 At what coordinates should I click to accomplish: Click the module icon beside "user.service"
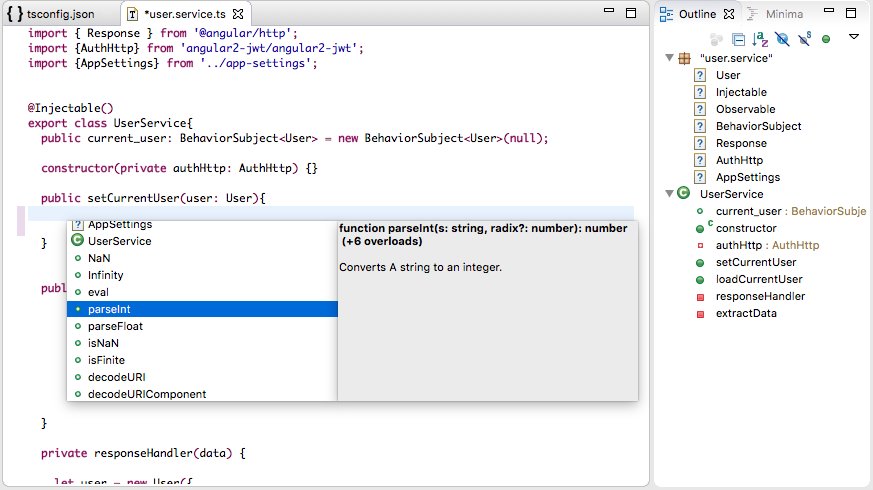(685, 58)
